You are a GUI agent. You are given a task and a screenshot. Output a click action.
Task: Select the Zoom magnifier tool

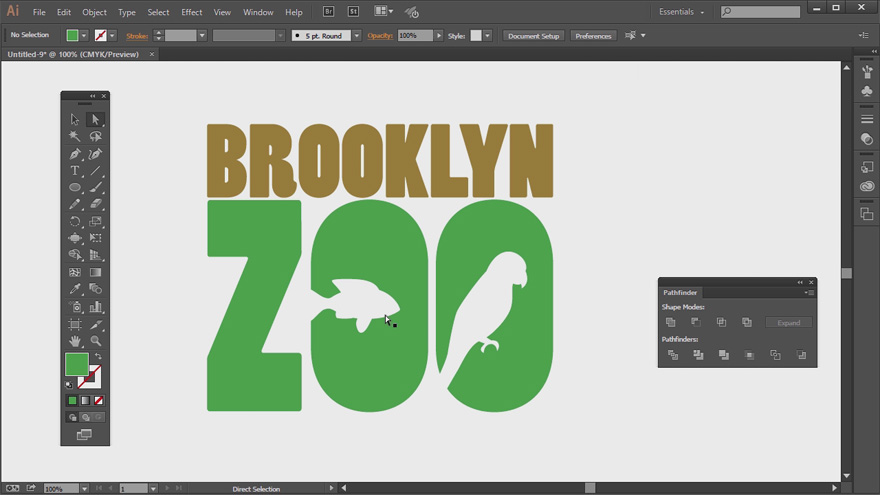point(95,341)
